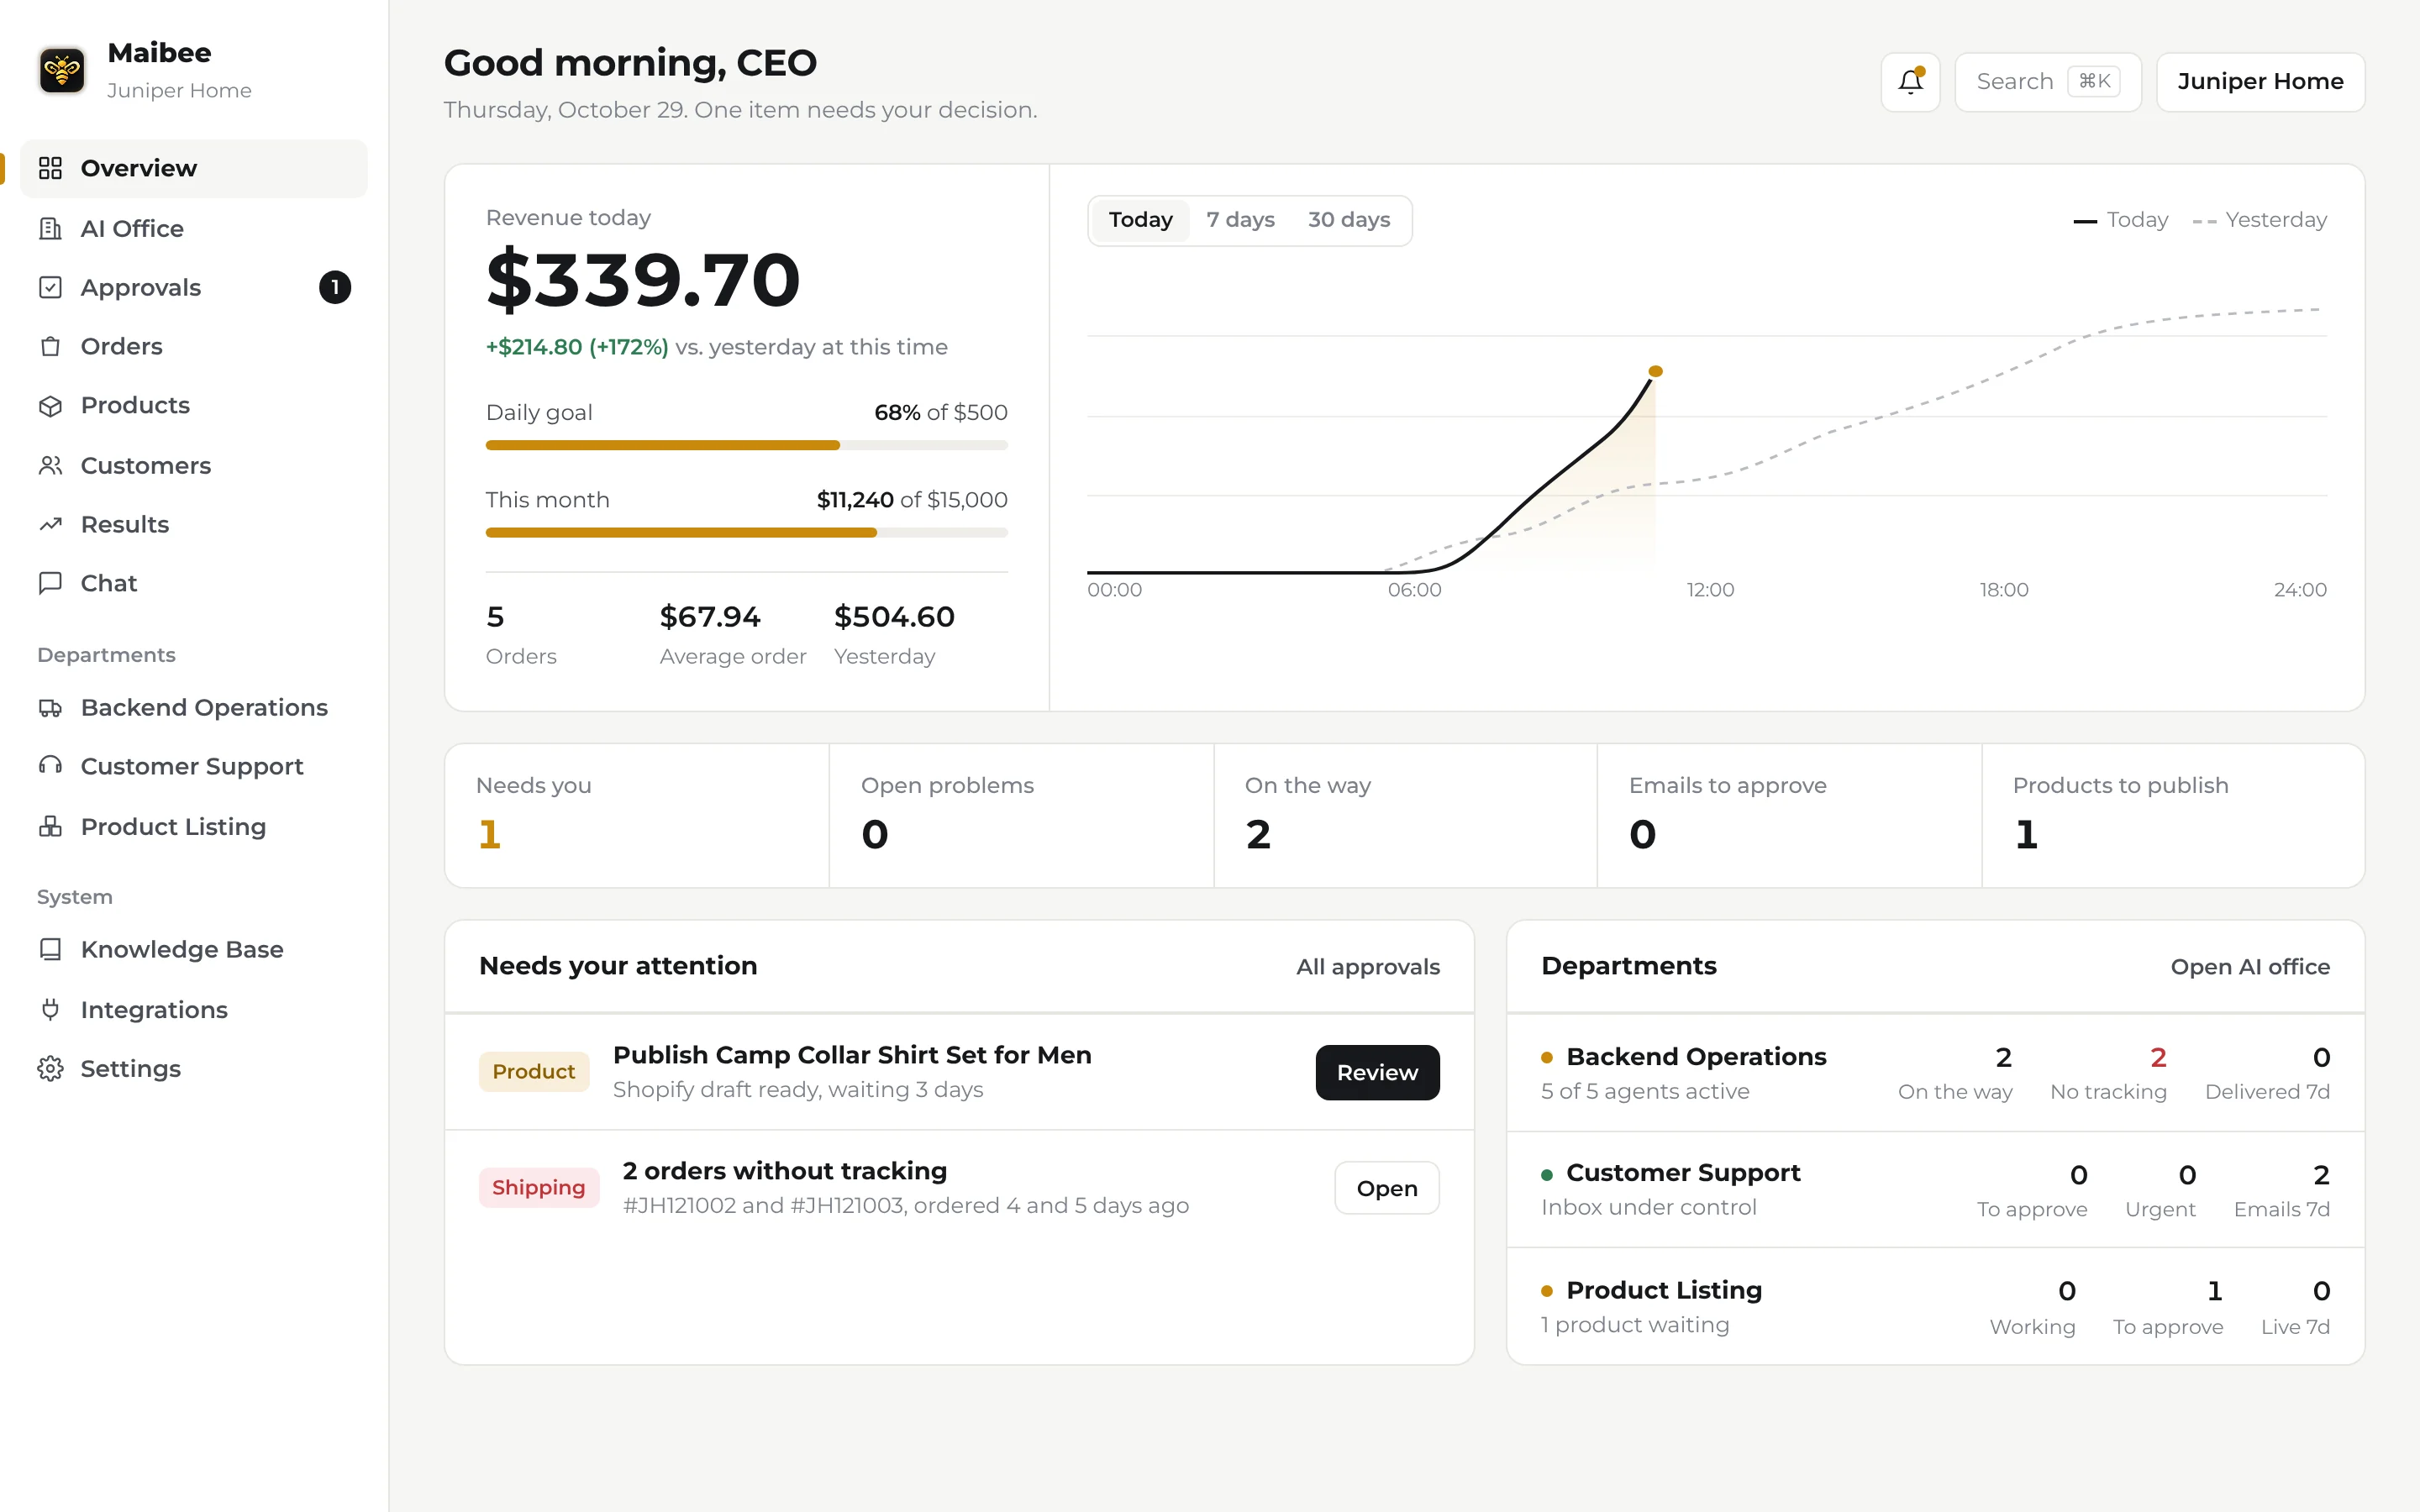2420x1512 pixels.
Task: Click the Products box icon
Action: click(x=50, y=405)
